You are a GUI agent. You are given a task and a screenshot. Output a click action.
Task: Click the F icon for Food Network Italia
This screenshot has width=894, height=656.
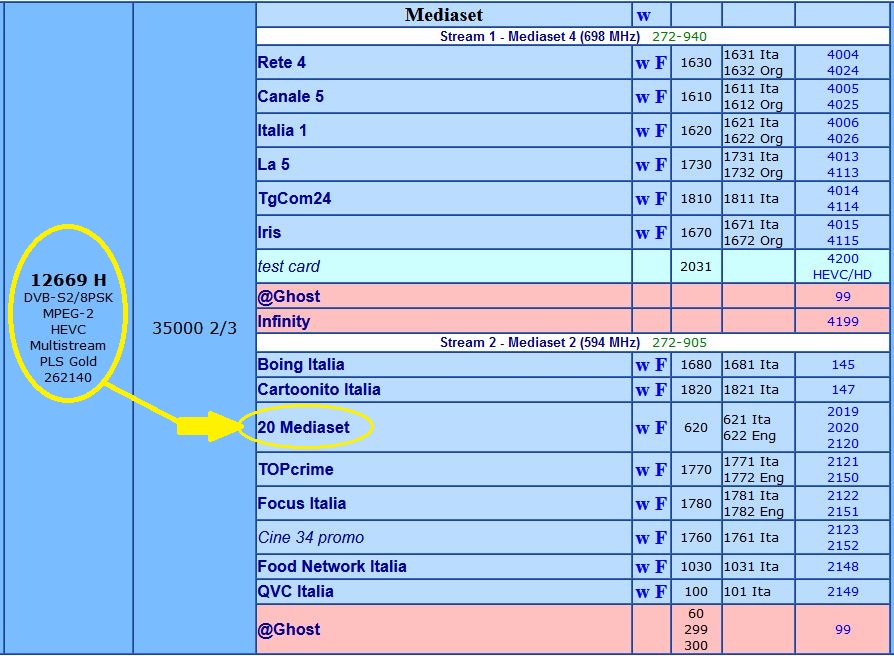(660, 567)
